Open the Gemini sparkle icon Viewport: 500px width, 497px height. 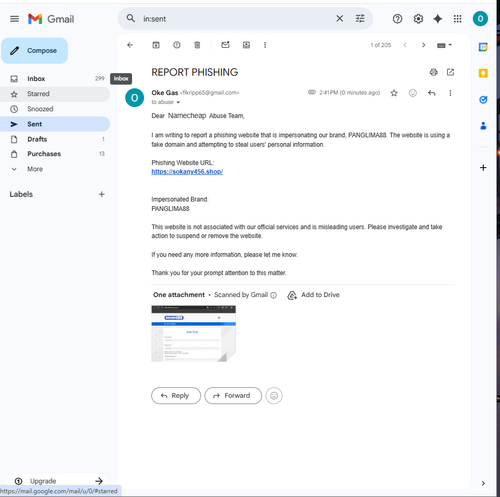438,19
